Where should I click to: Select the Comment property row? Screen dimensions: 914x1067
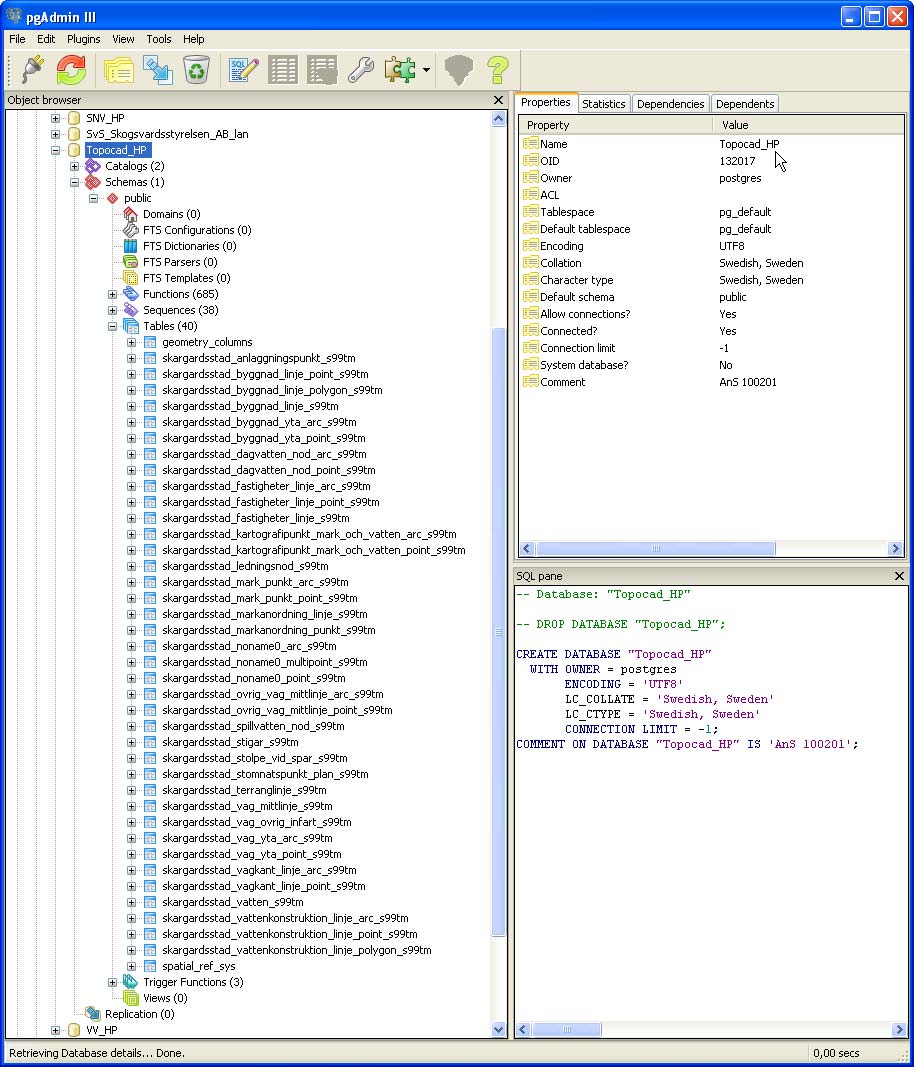tap(712, 382)
